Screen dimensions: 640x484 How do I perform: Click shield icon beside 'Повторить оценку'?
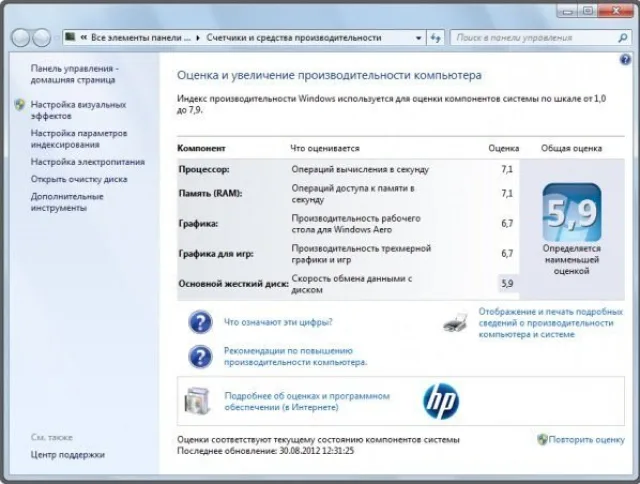point(542,440)
